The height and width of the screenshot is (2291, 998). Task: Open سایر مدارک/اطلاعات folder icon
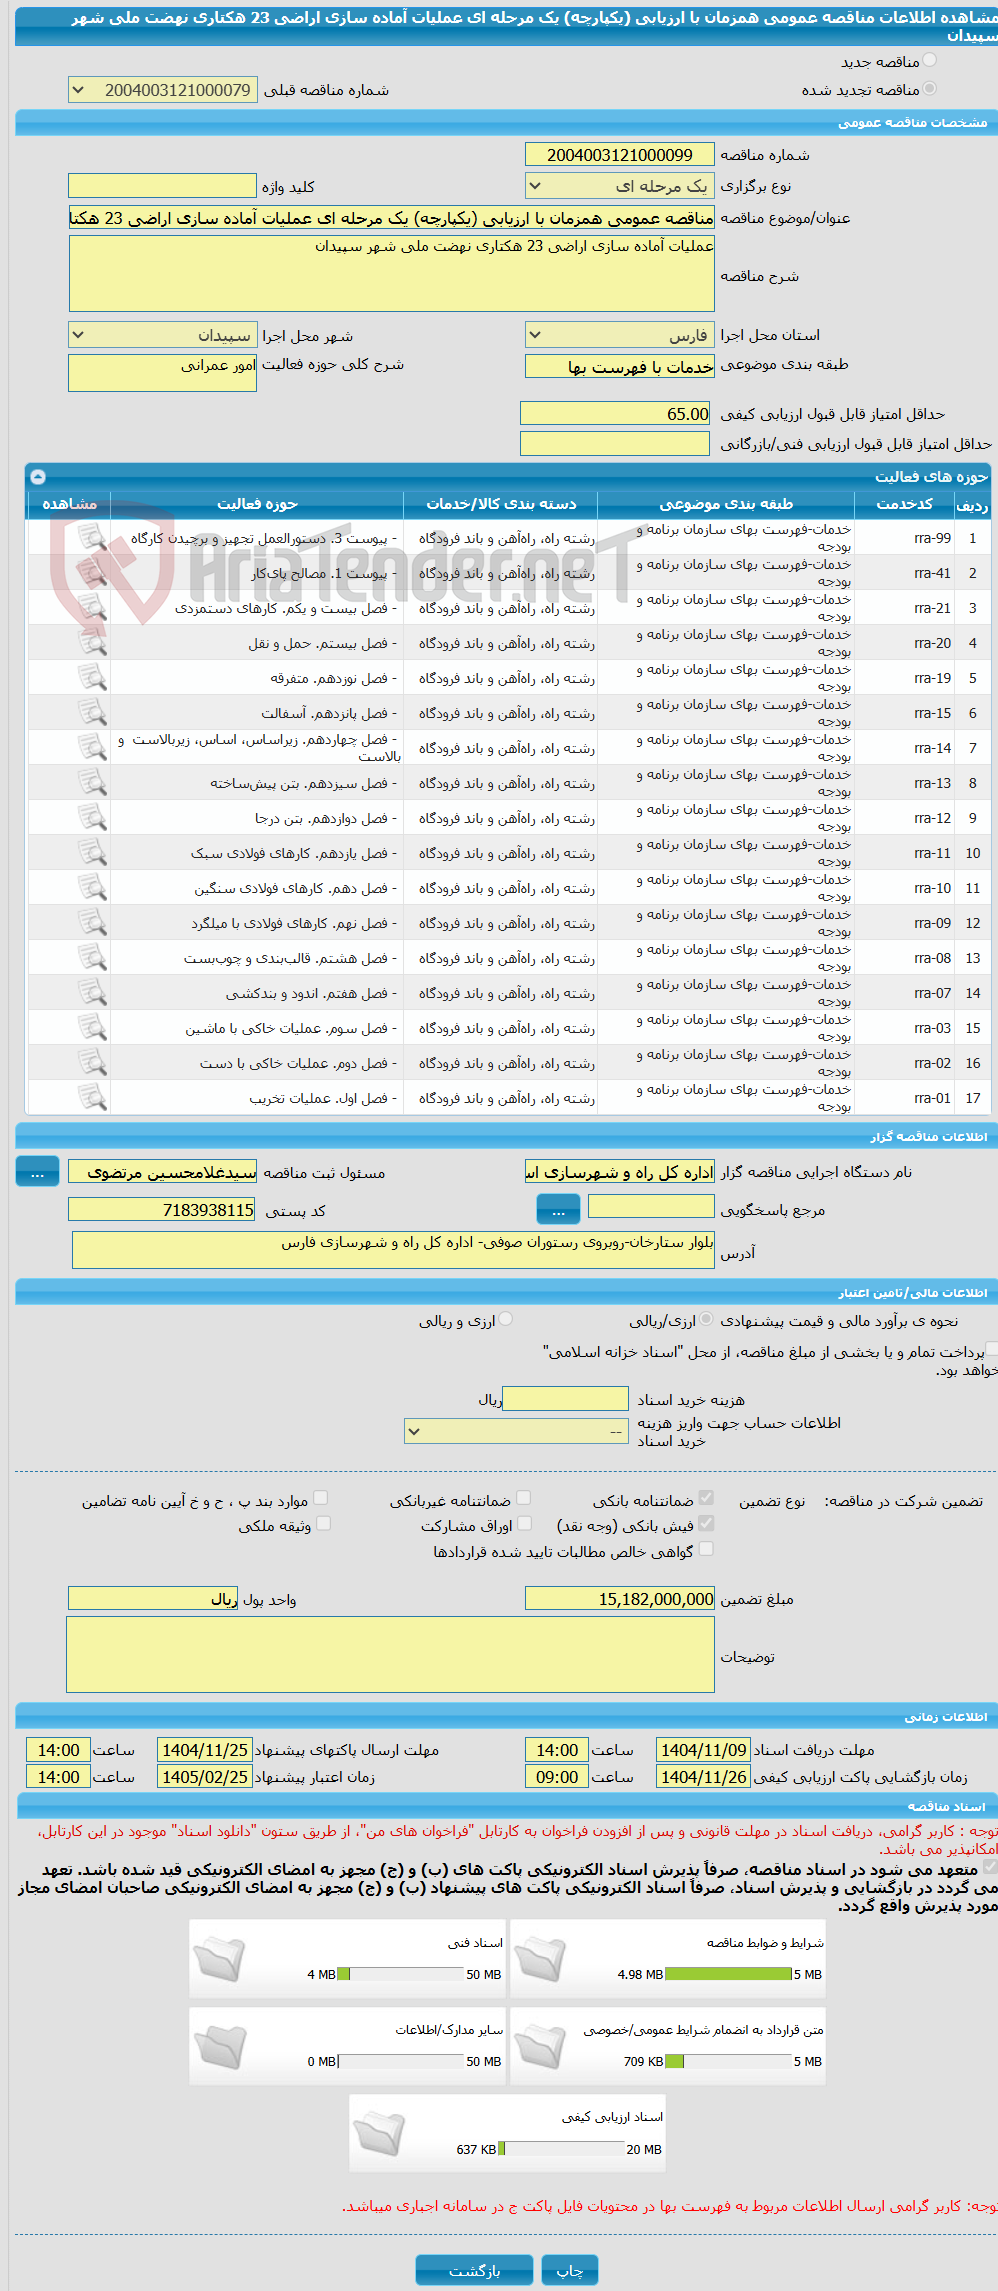tap(219, 2045)
